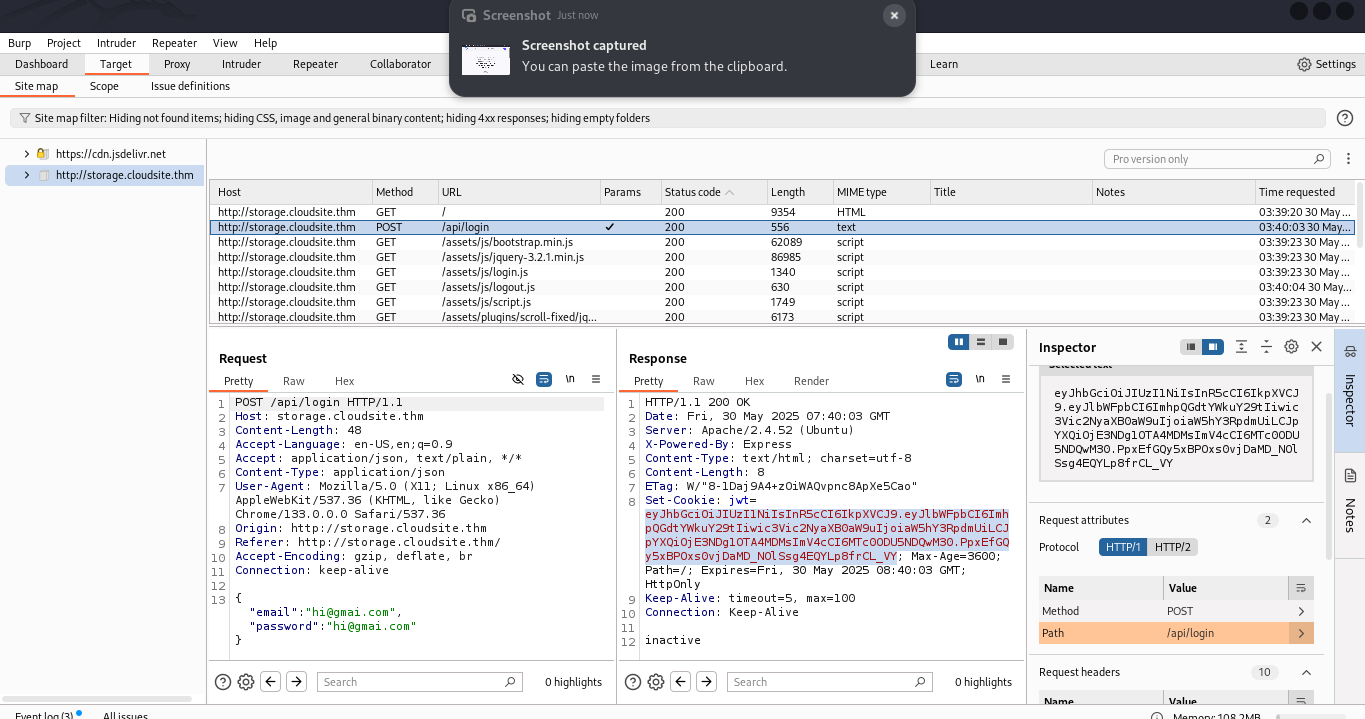
Task: Toggle hidden characters eye icon in Request
Action: pyautogui.click(x=518, y=380)
